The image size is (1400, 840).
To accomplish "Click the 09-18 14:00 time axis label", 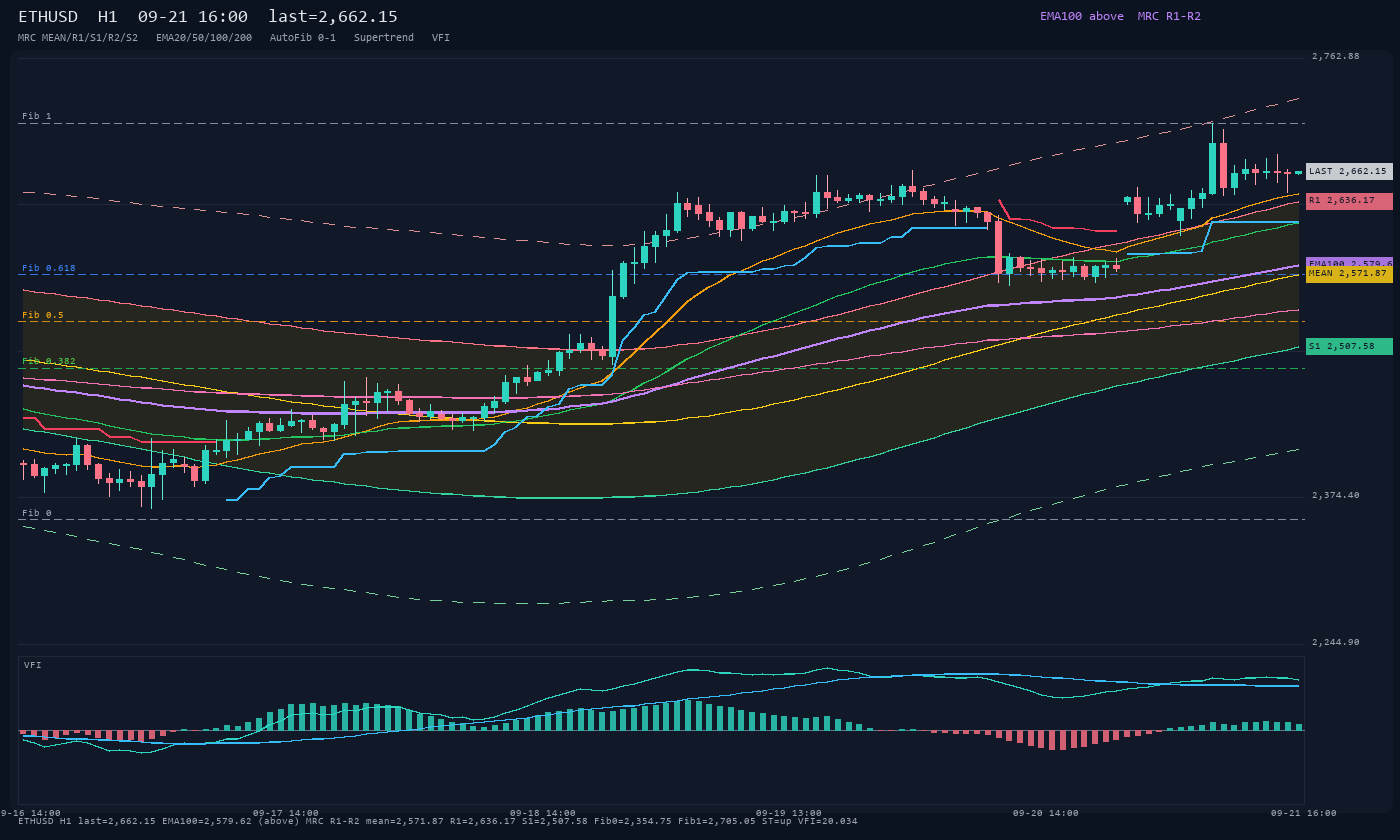I will (x=543, y=813).
